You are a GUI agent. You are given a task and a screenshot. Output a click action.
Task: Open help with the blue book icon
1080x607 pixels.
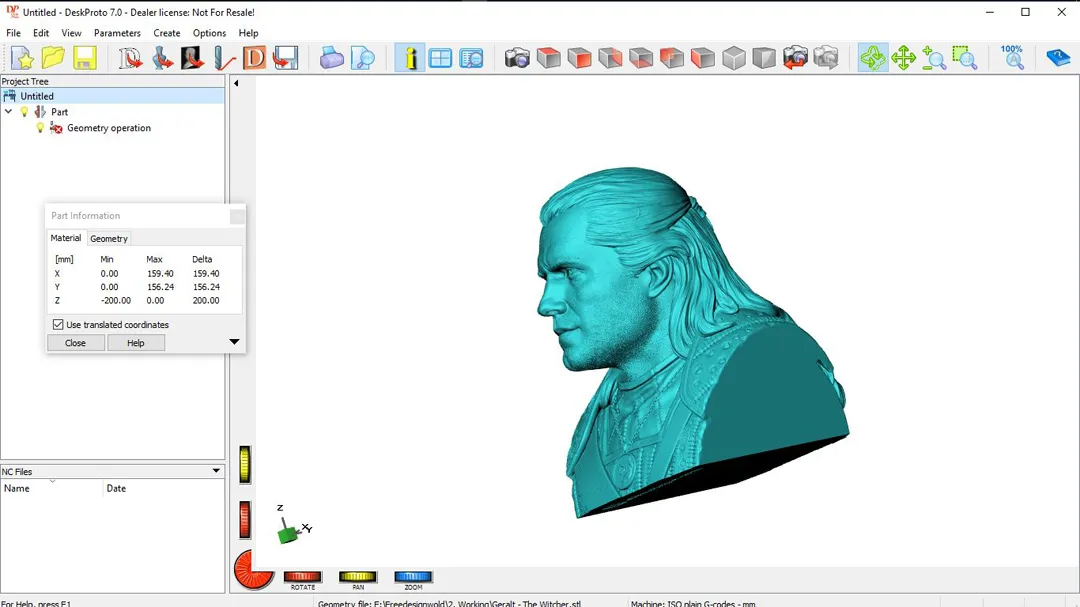point(1058,58)
